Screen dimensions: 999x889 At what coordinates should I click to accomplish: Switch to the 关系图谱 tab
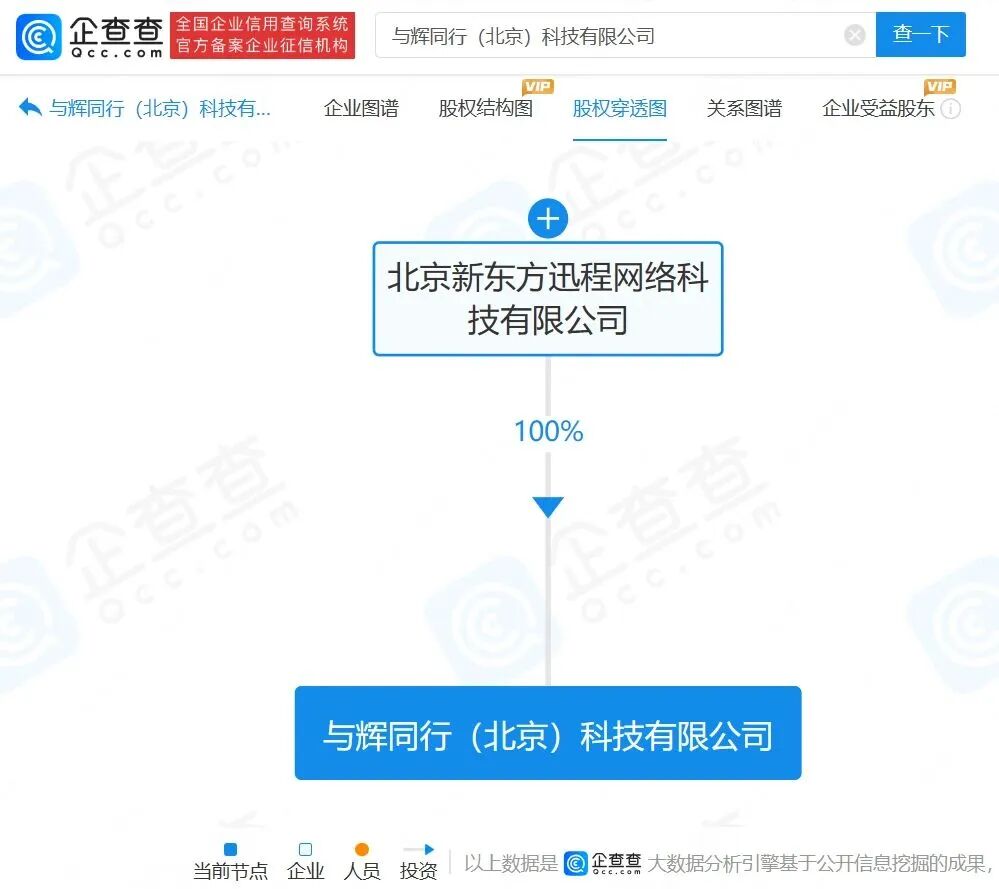click(745, 110)
